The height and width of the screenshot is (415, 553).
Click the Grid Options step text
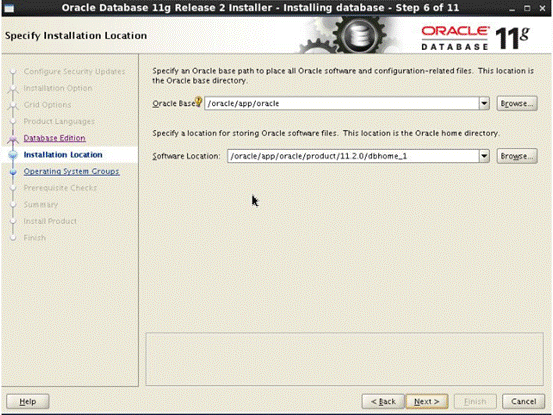pos(47,105)
